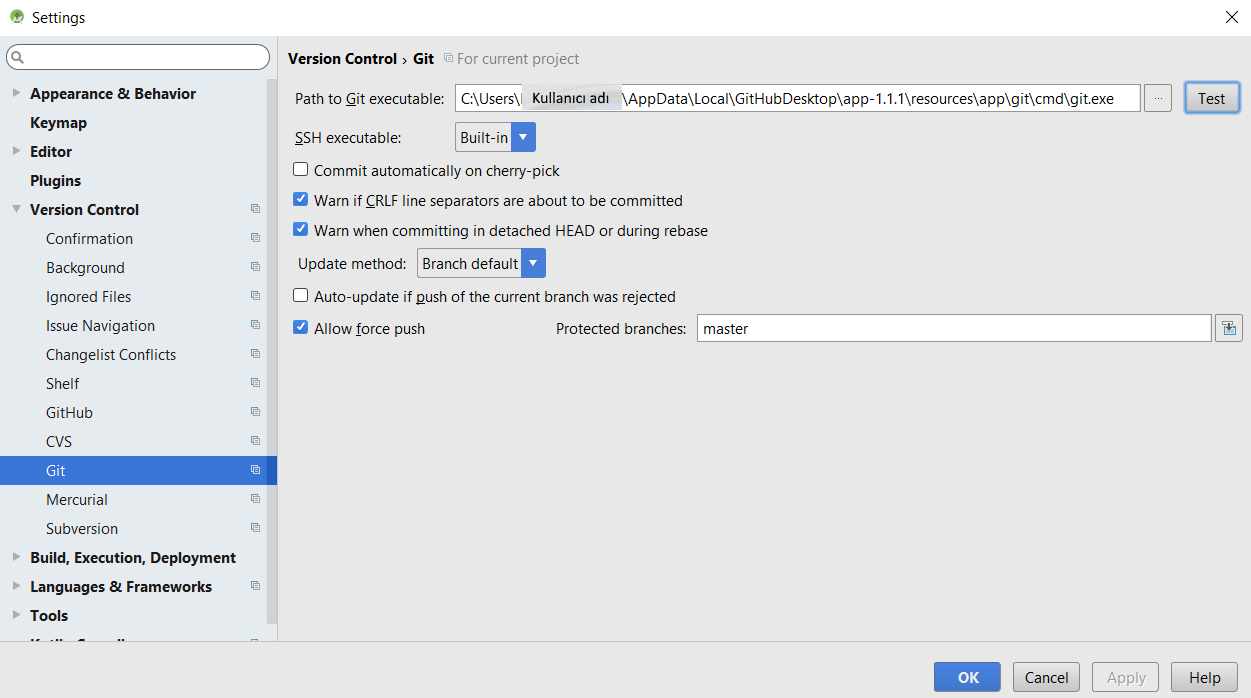Open Help for the Git settings page

[1204, 677]
